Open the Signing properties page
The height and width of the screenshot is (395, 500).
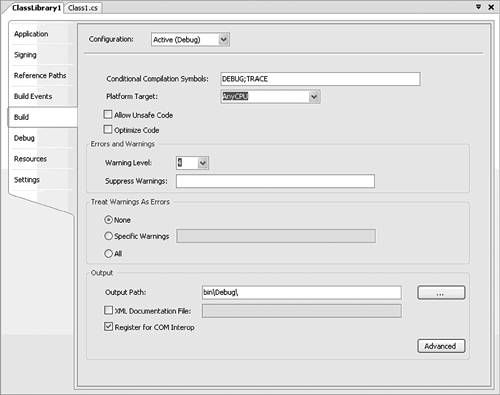25,55
